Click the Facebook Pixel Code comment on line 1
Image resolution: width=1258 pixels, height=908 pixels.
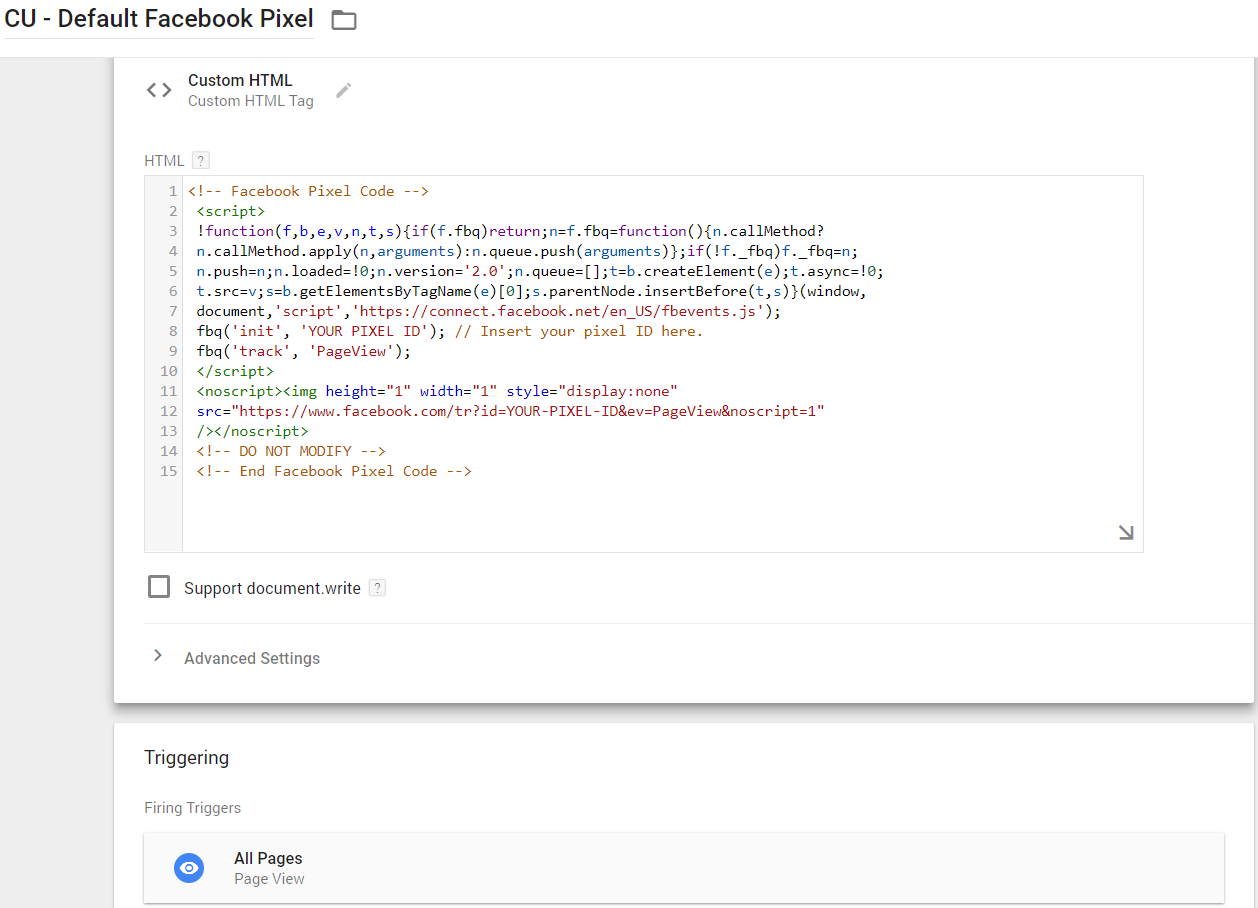308,191
